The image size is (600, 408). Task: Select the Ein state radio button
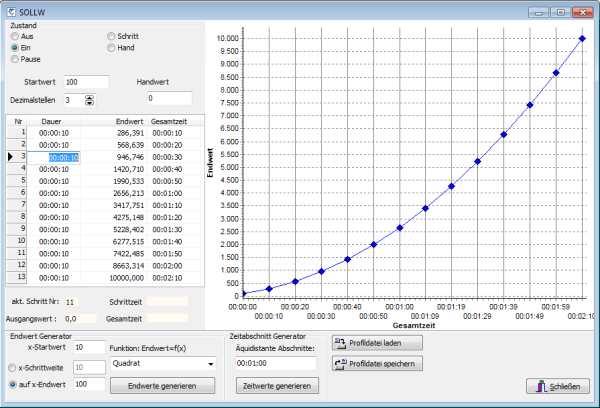(15, 48)
